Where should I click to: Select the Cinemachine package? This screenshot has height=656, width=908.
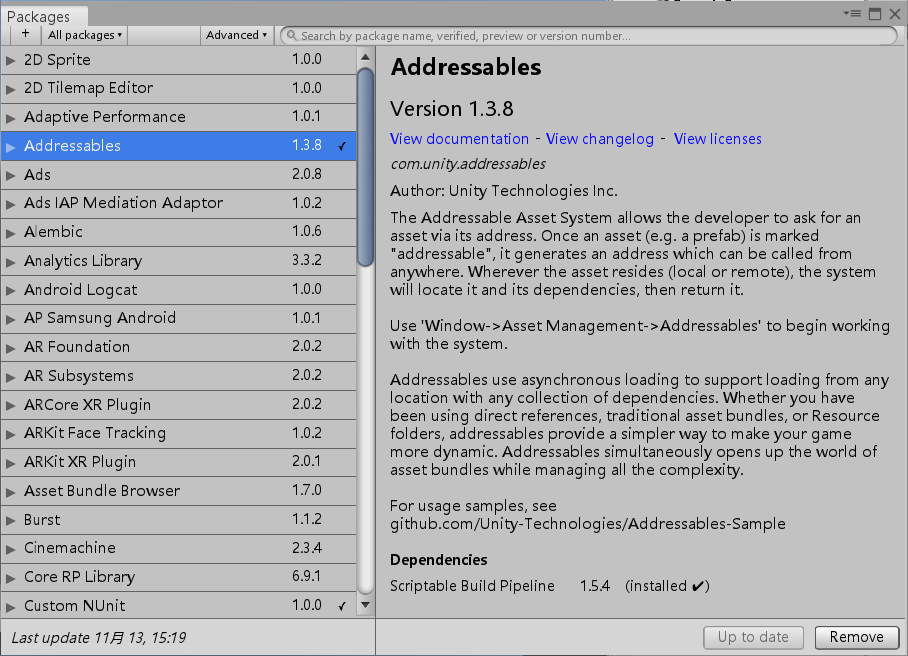(178, 548)
